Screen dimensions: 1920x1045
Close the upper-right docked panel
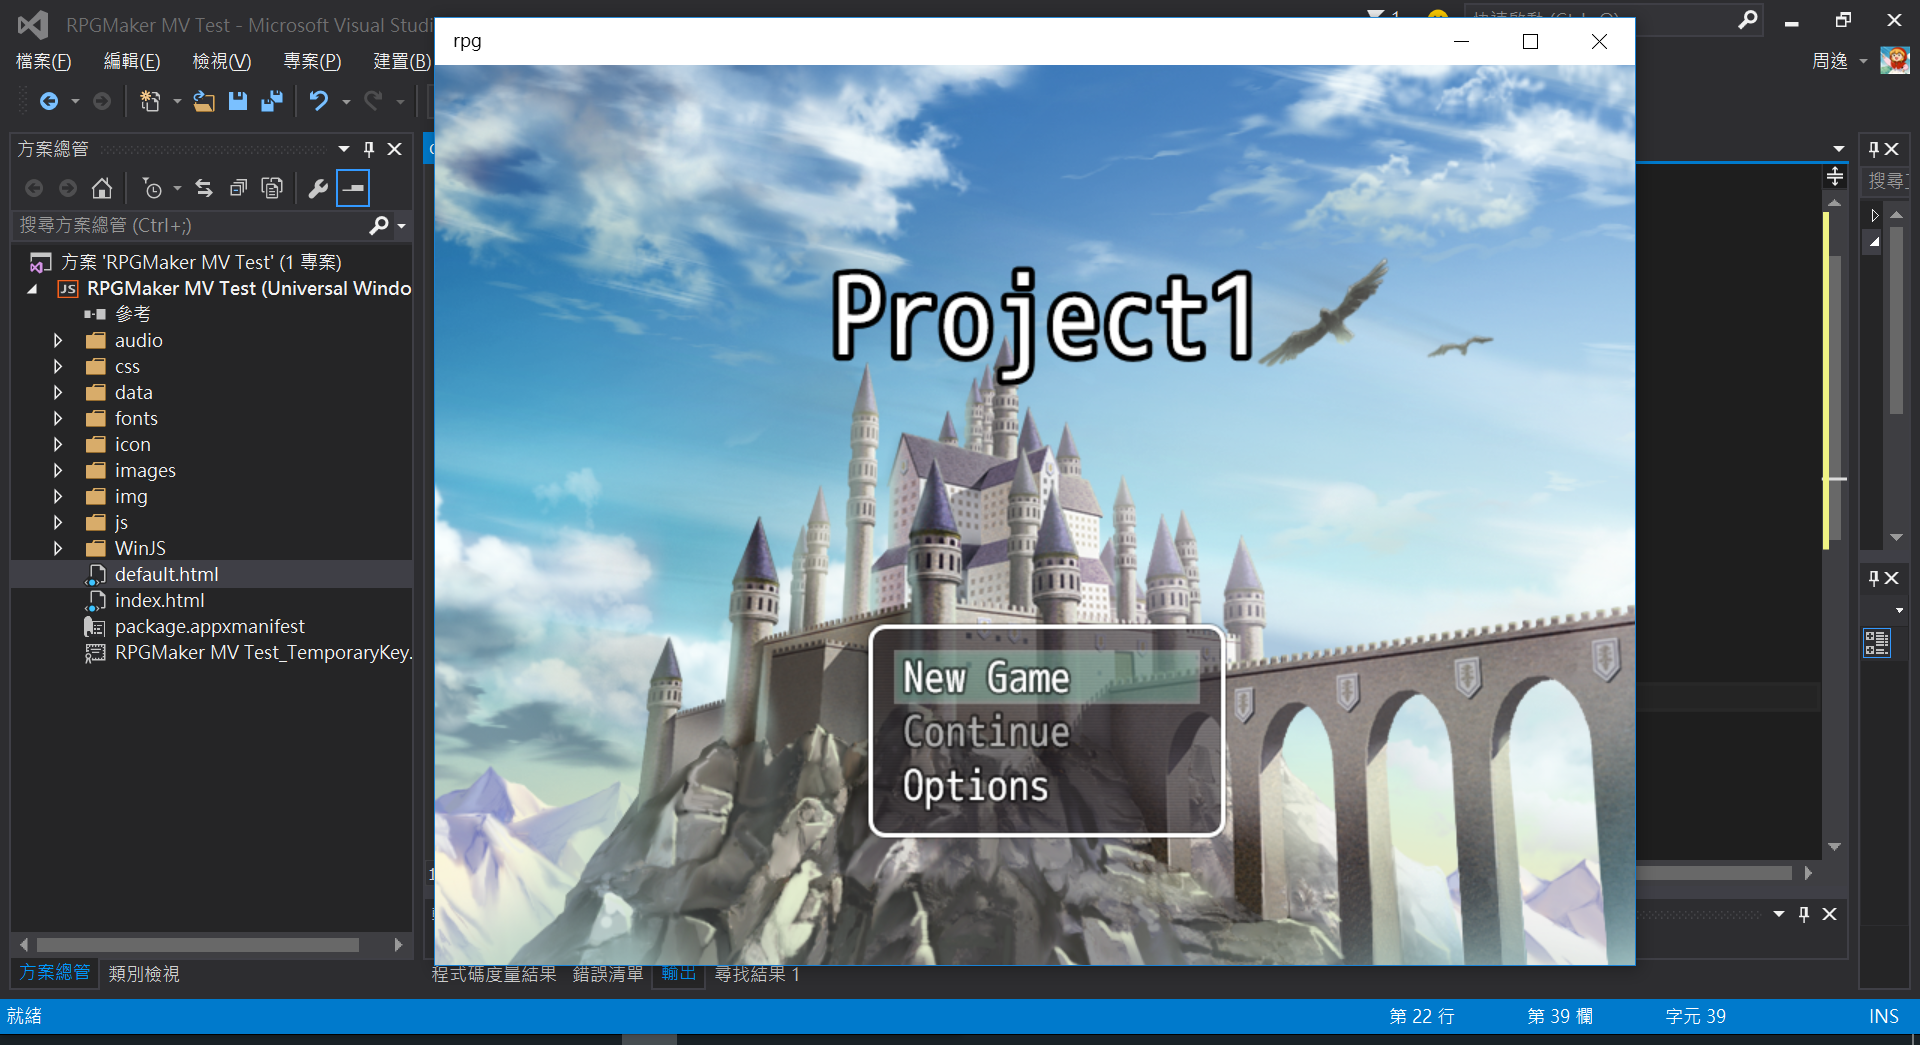1892,149
